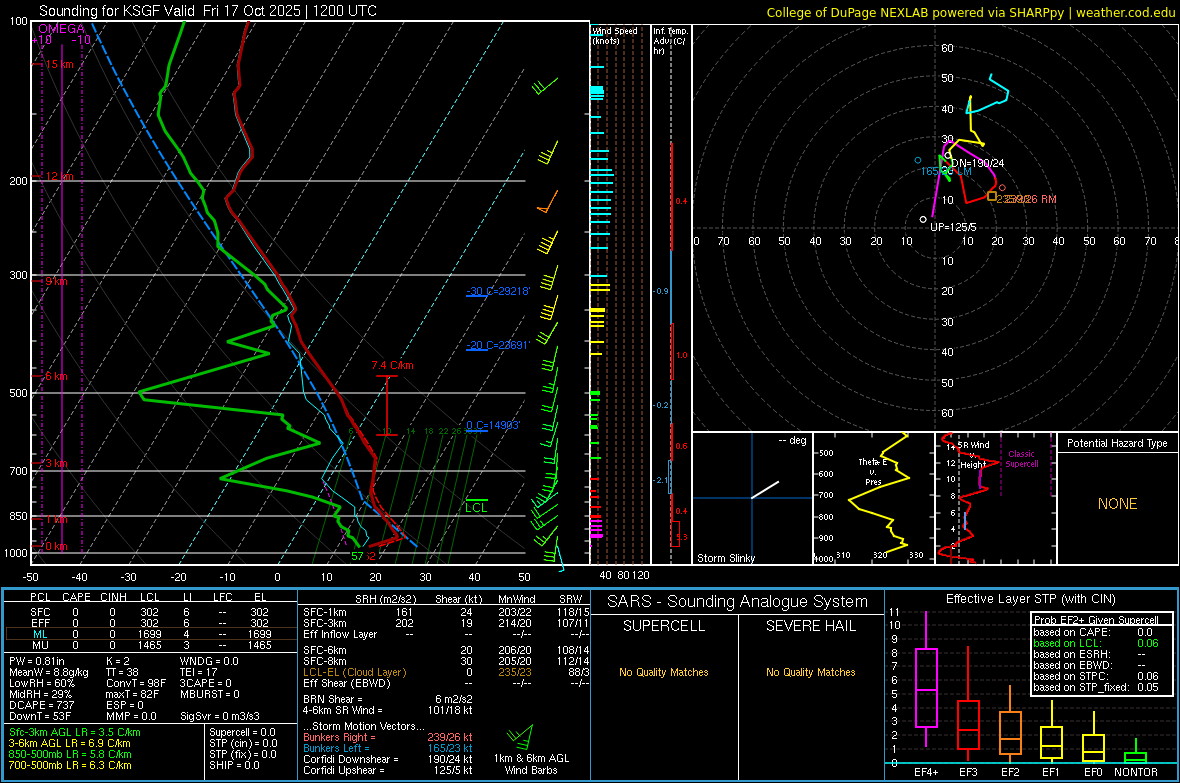Click the white UP=125/5 circle marker on hodograph
Screen dimensions: 1180x783
click(x=923, y=220)
